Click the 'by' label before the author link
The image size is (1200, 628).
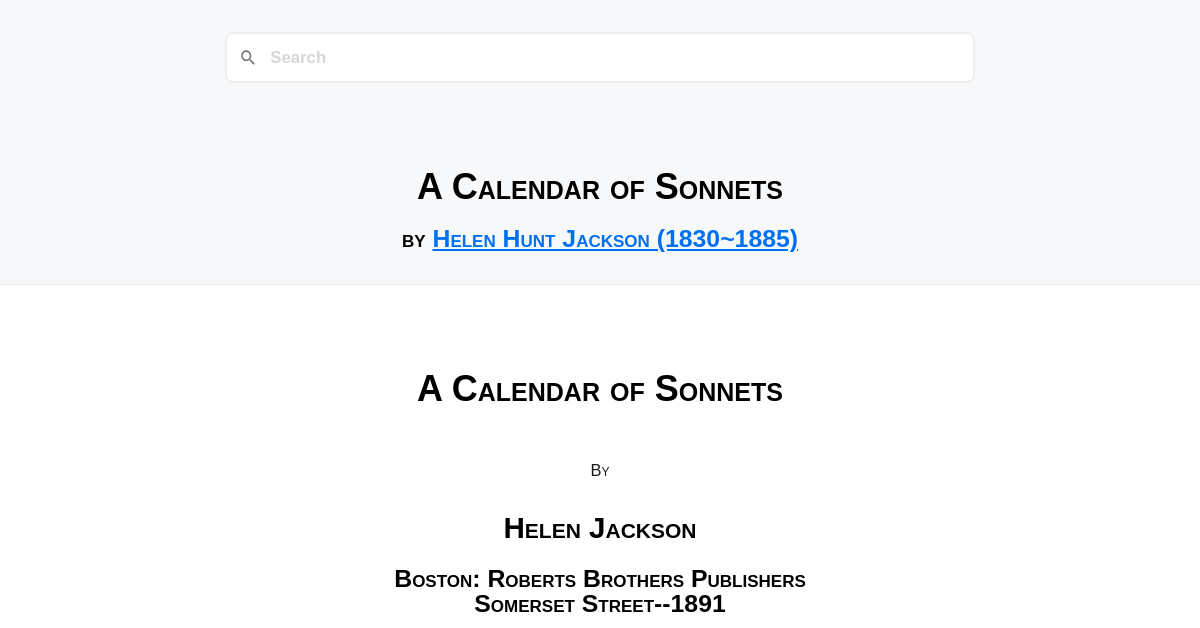tap(415, 241)
